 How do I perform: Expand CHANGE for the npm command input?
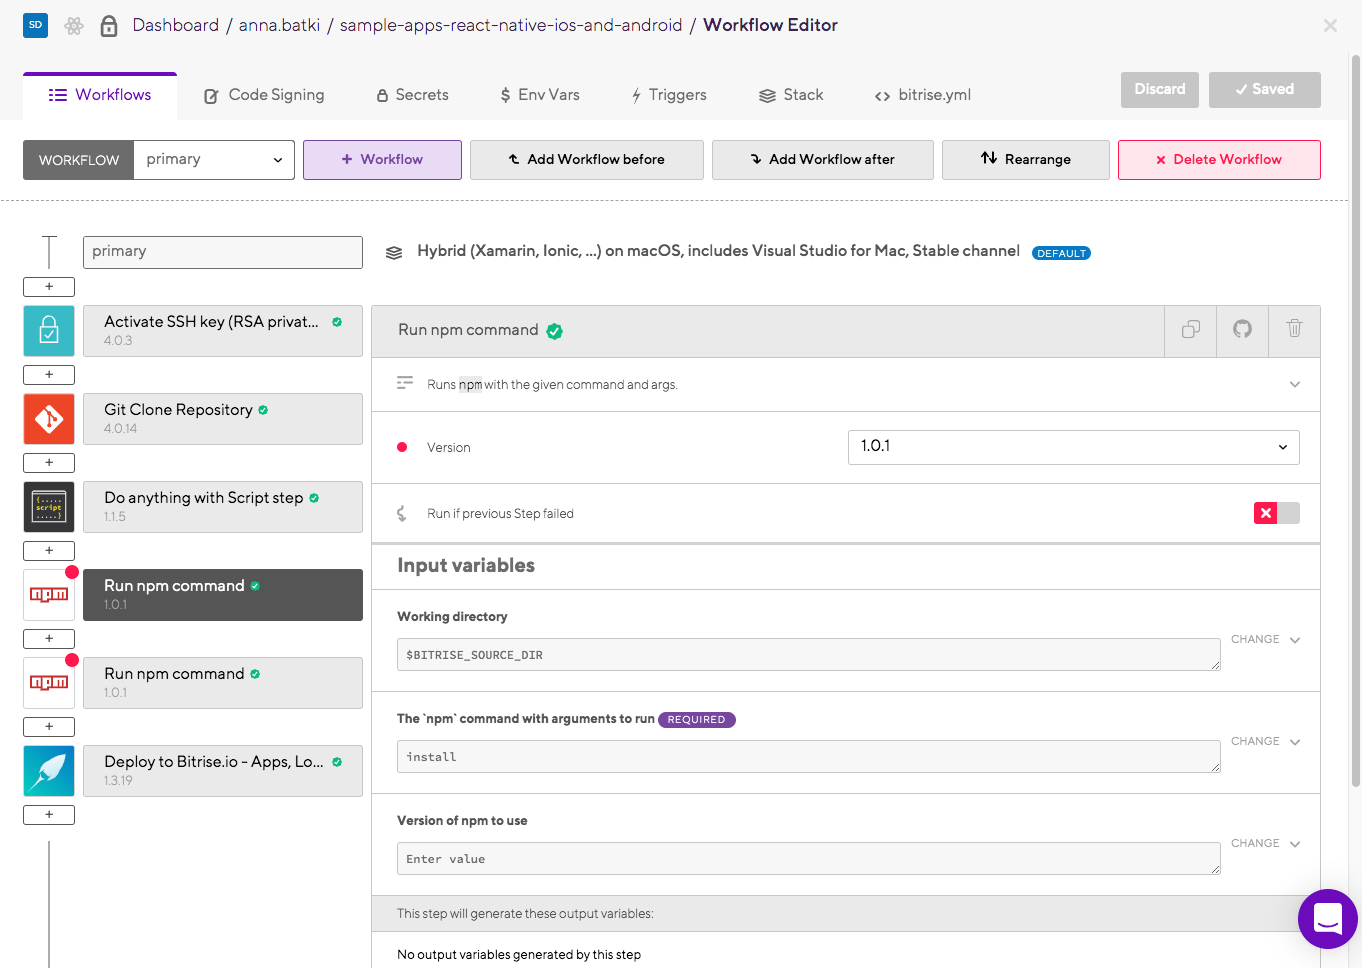1266,742
